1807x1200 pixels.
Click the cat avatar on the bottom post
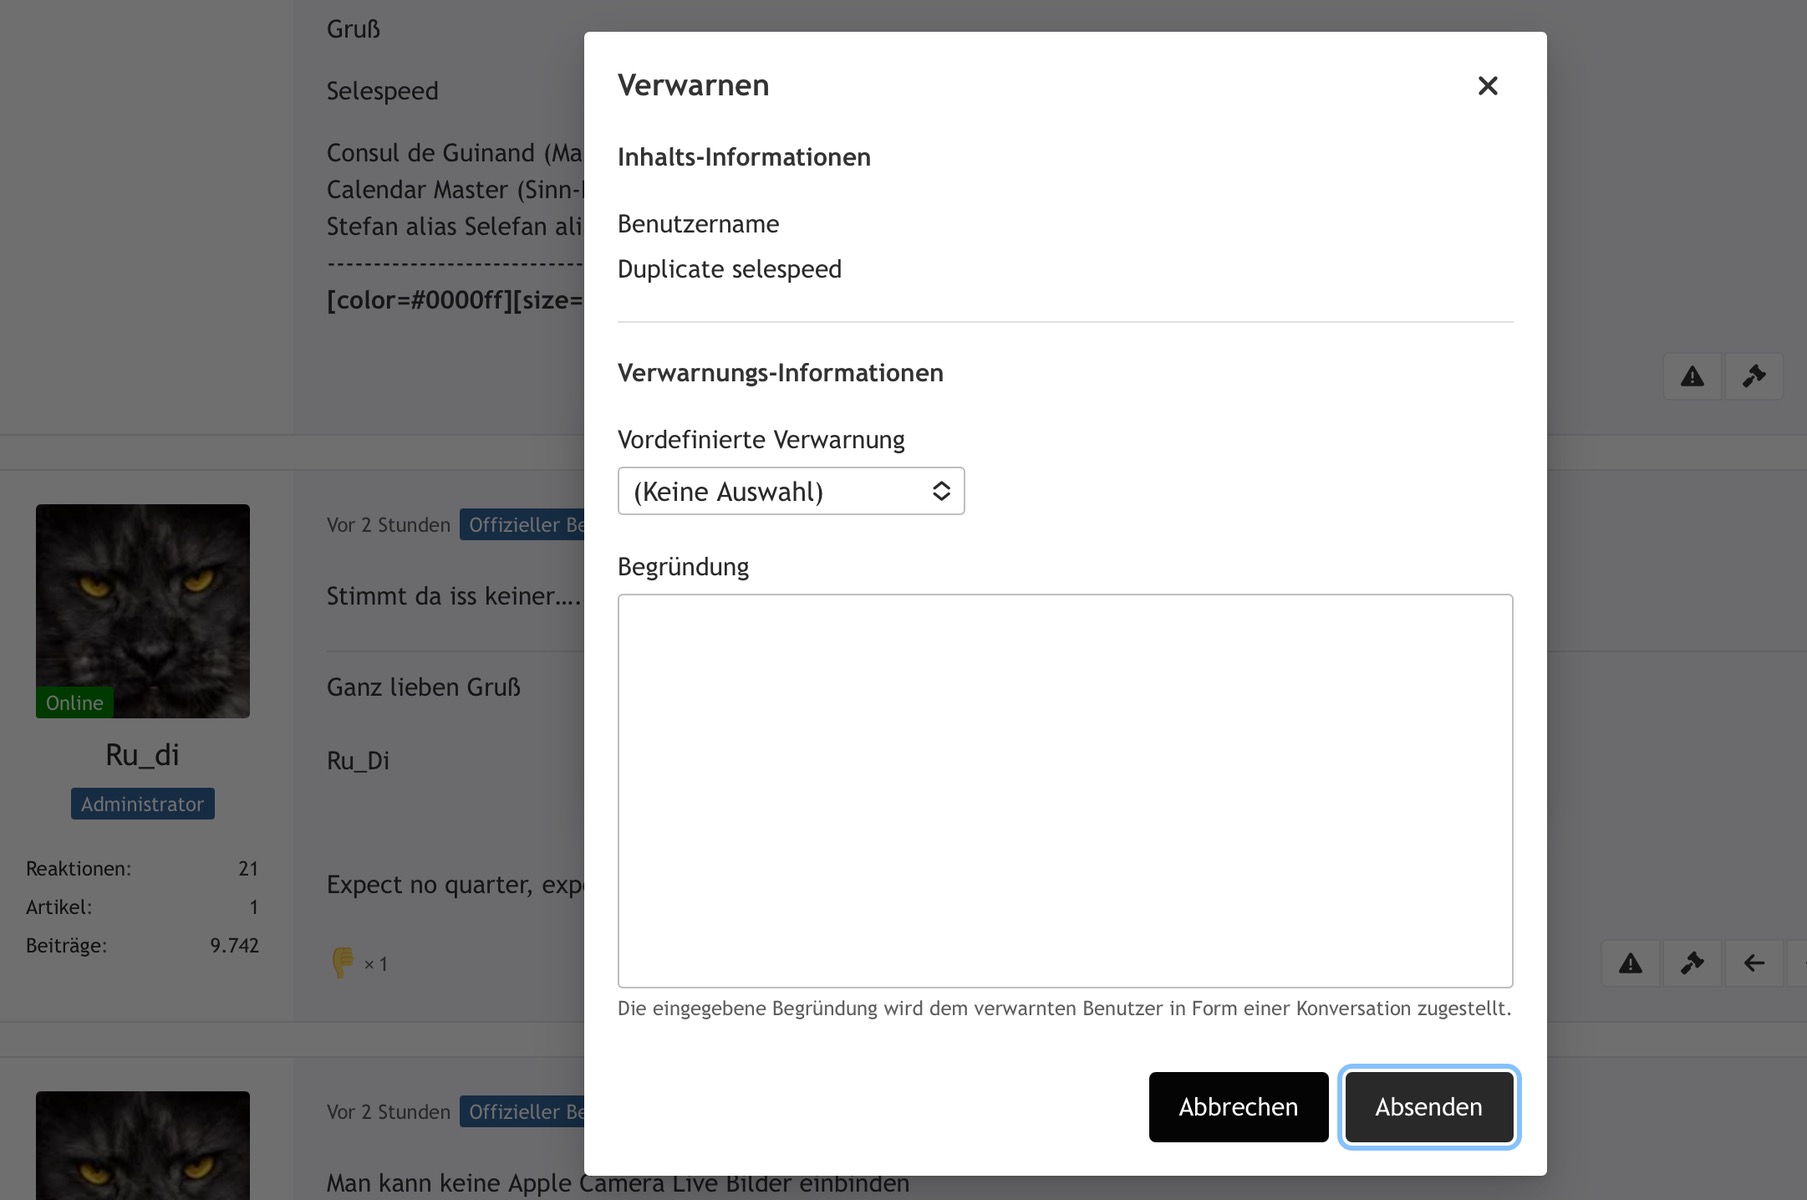tap(143, 1146)
